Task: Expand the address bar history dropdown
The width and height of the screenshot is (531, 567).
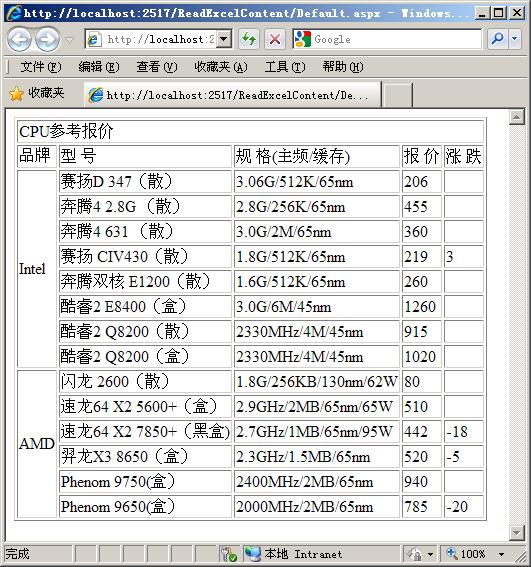Action: pos(224,39)
